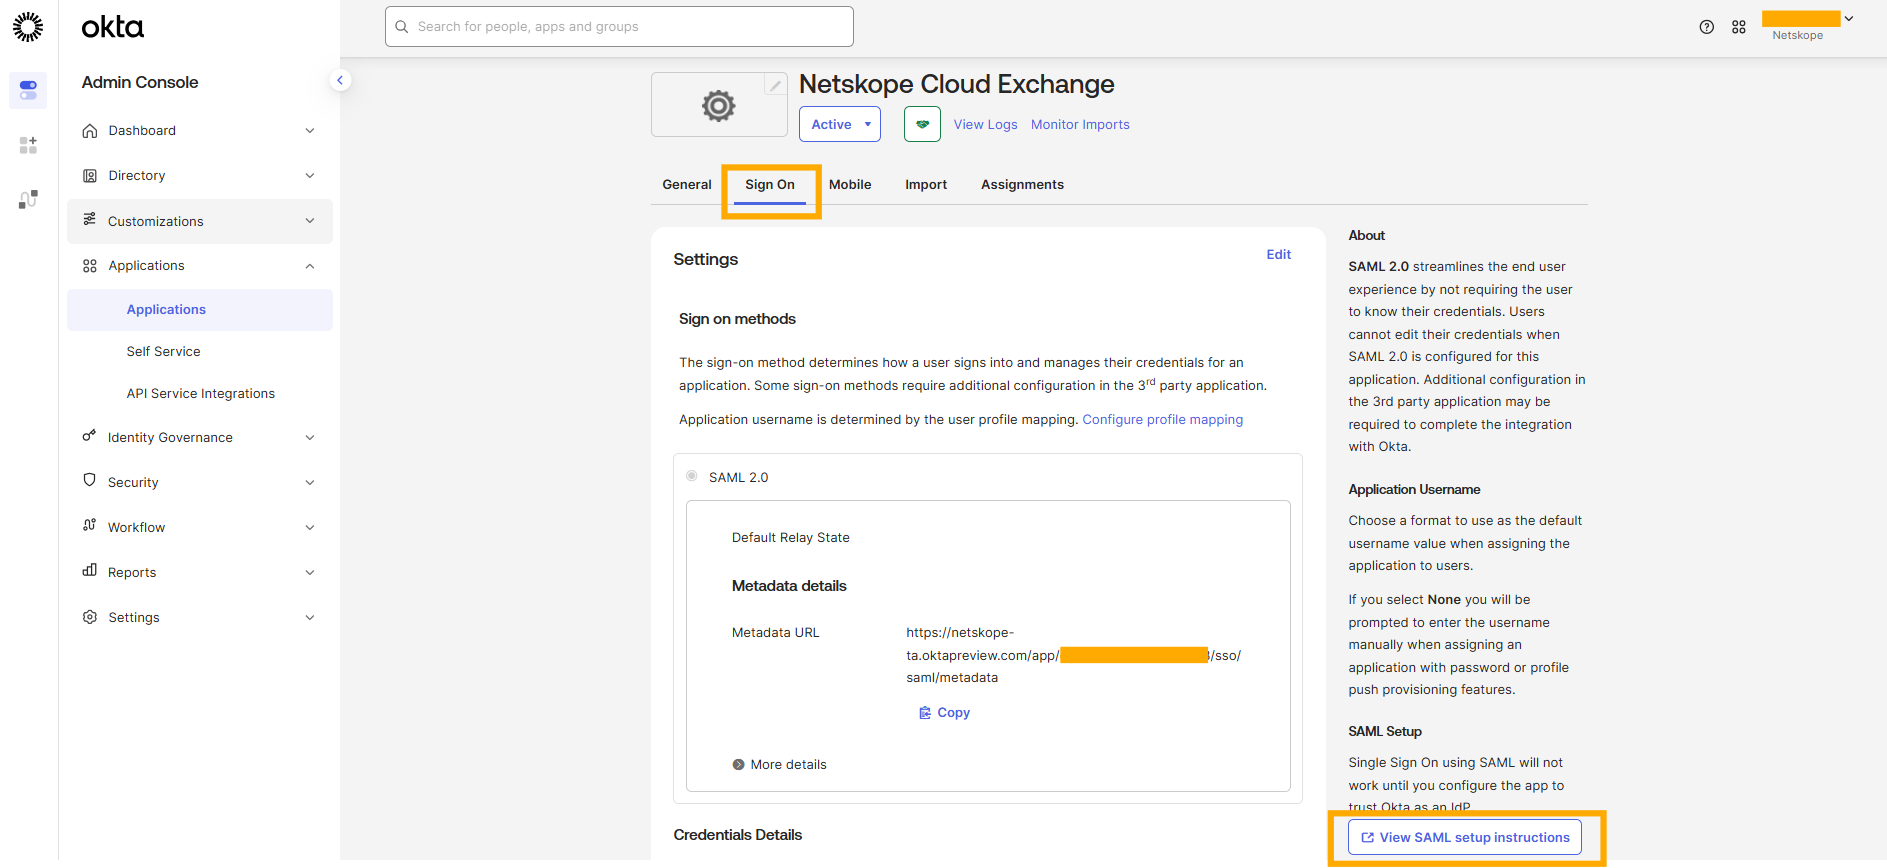Expand the Customizations menu chevron
Screen dimensions: 1887x868
coord(310,221)
